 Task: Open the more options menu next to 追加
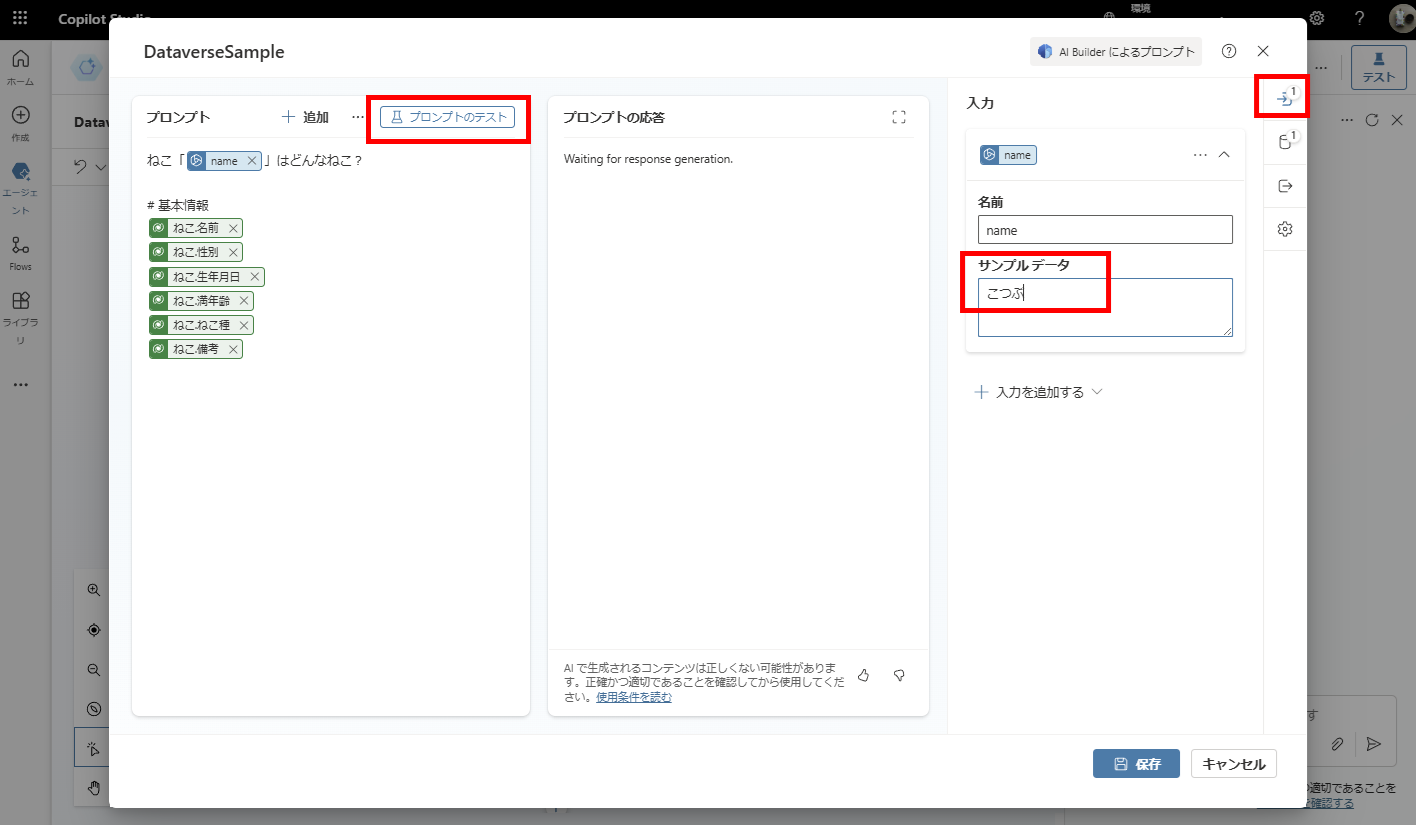pos(357,116)
